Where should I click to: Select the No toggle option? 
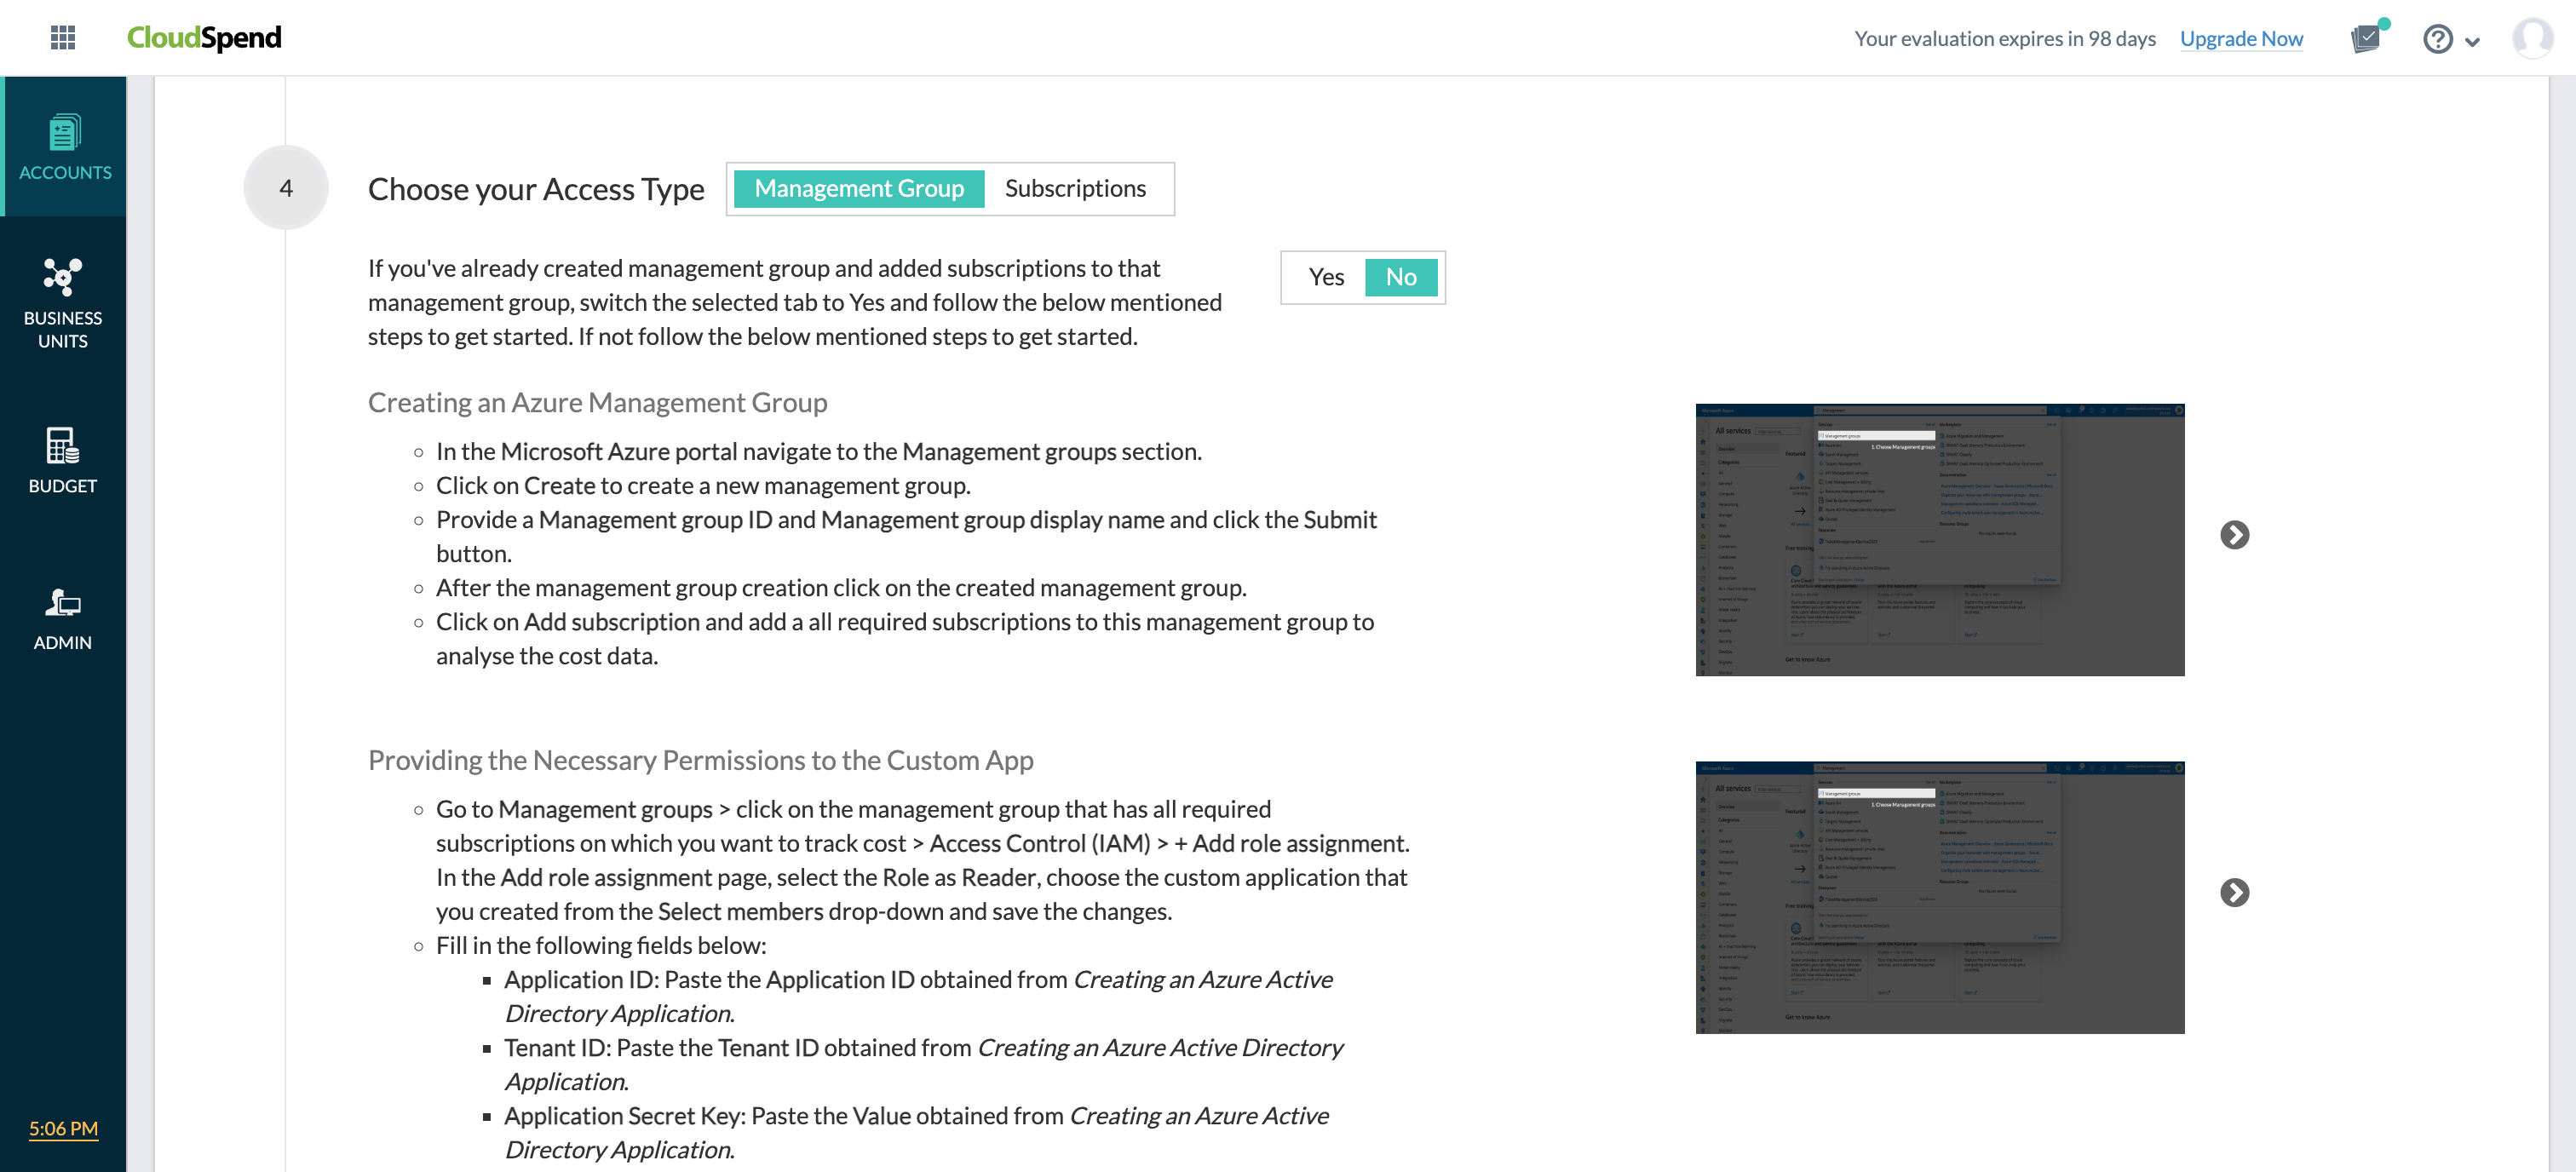pos(1400,277)
